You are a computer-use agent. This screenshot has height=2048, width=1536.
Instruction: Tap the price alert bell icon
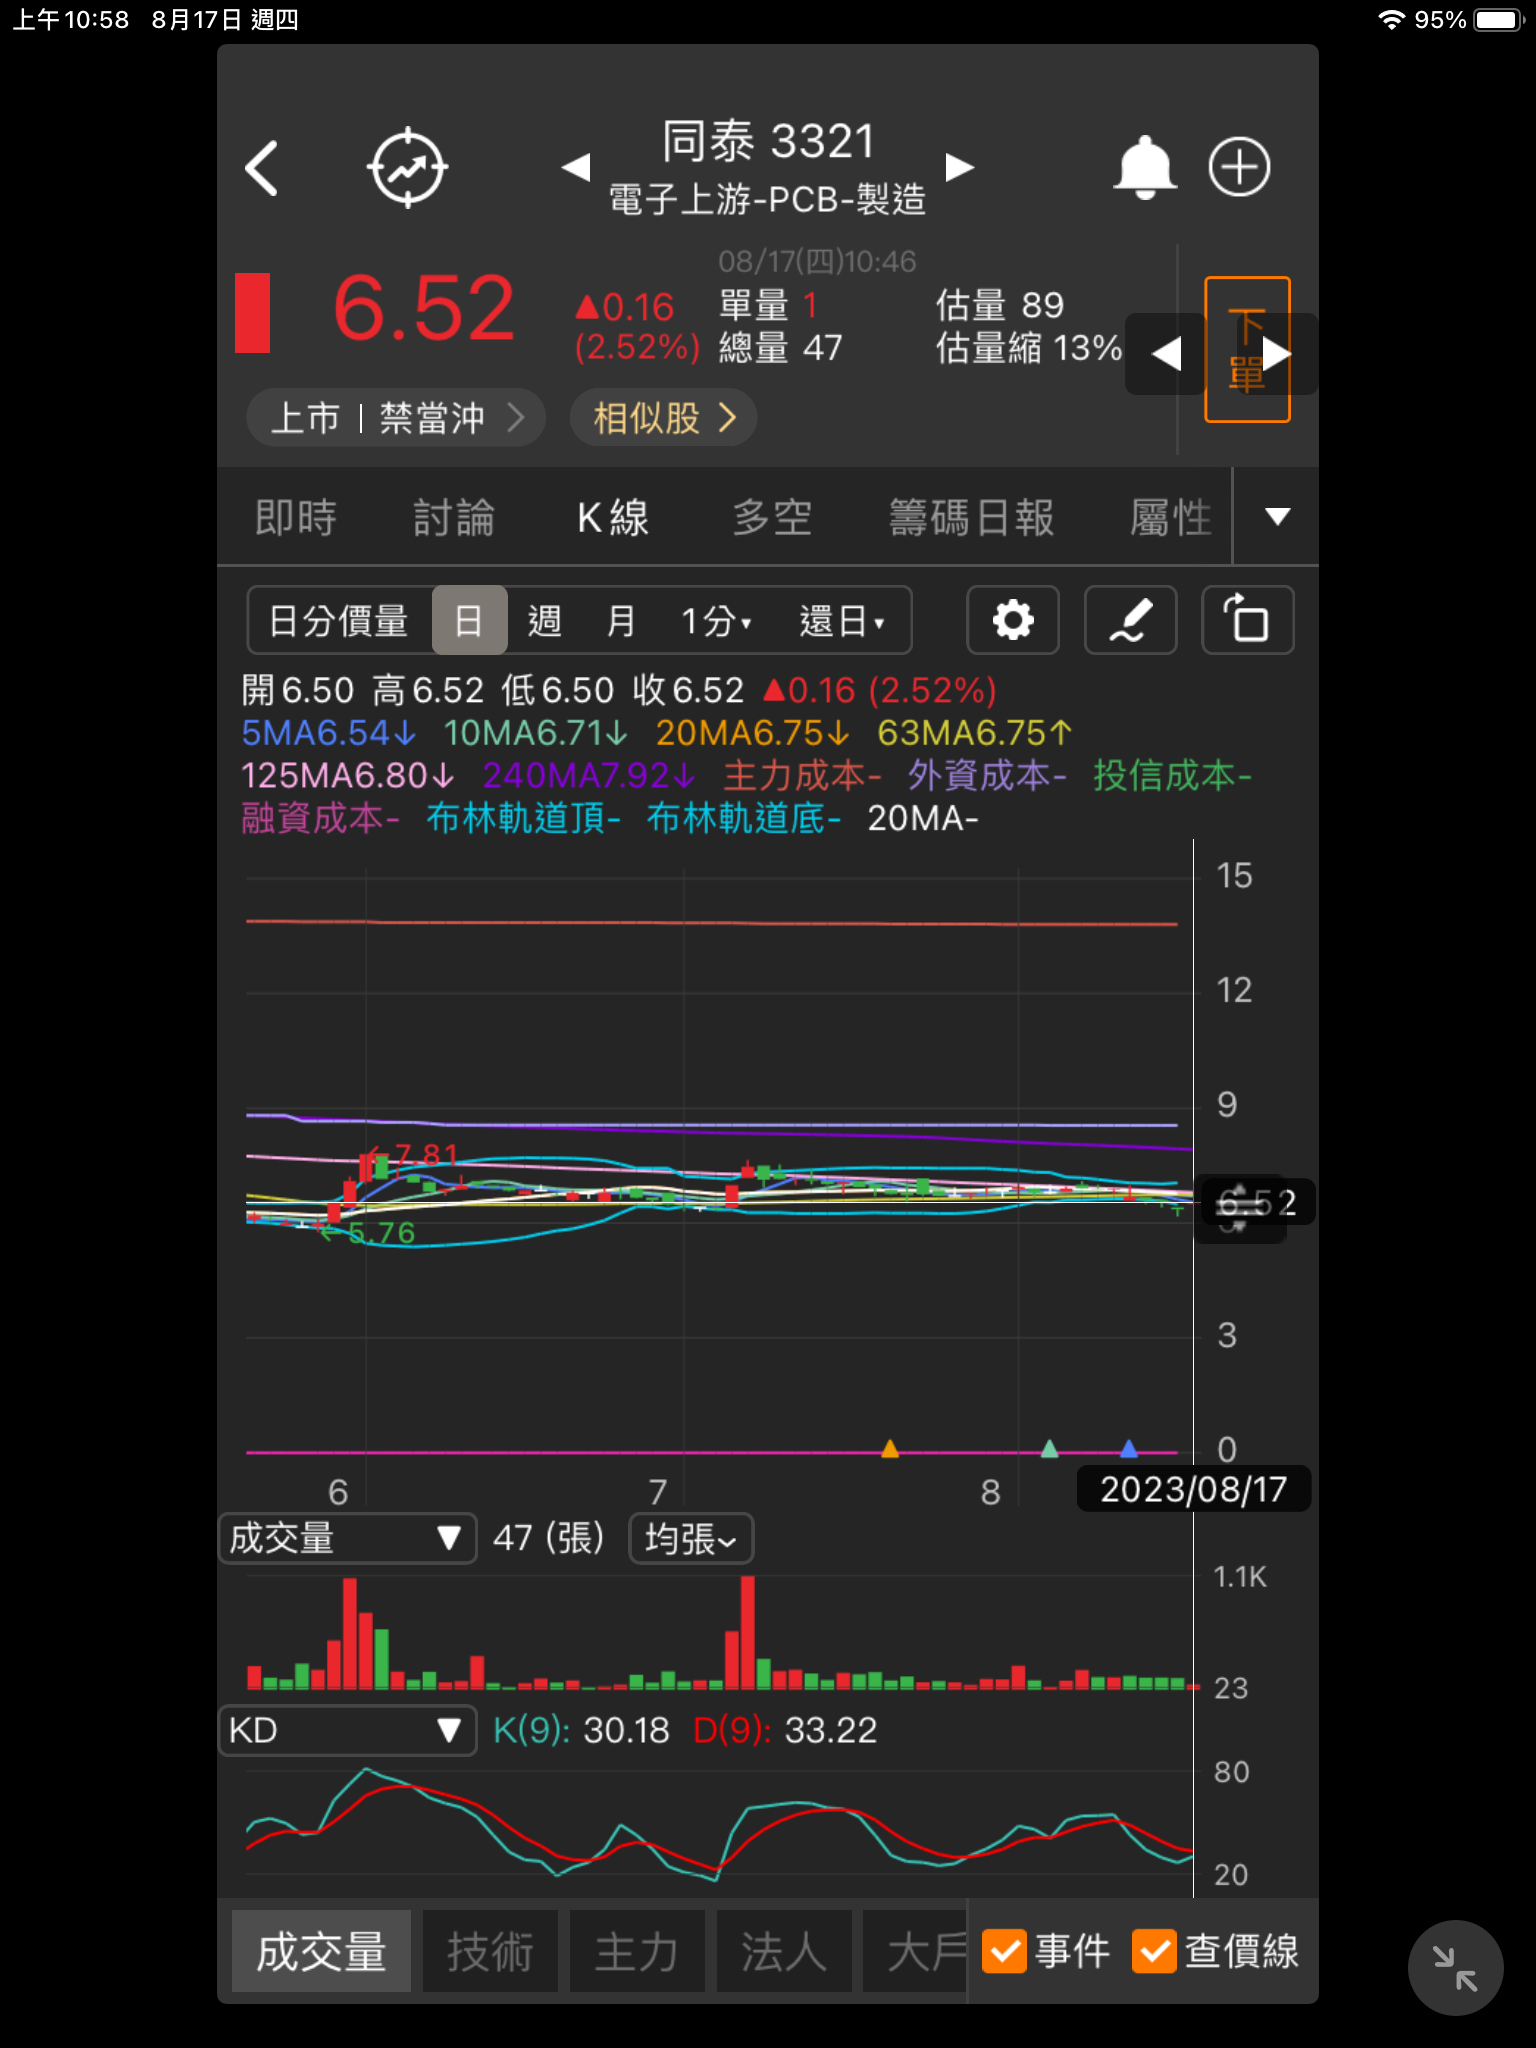(1144, 167)
